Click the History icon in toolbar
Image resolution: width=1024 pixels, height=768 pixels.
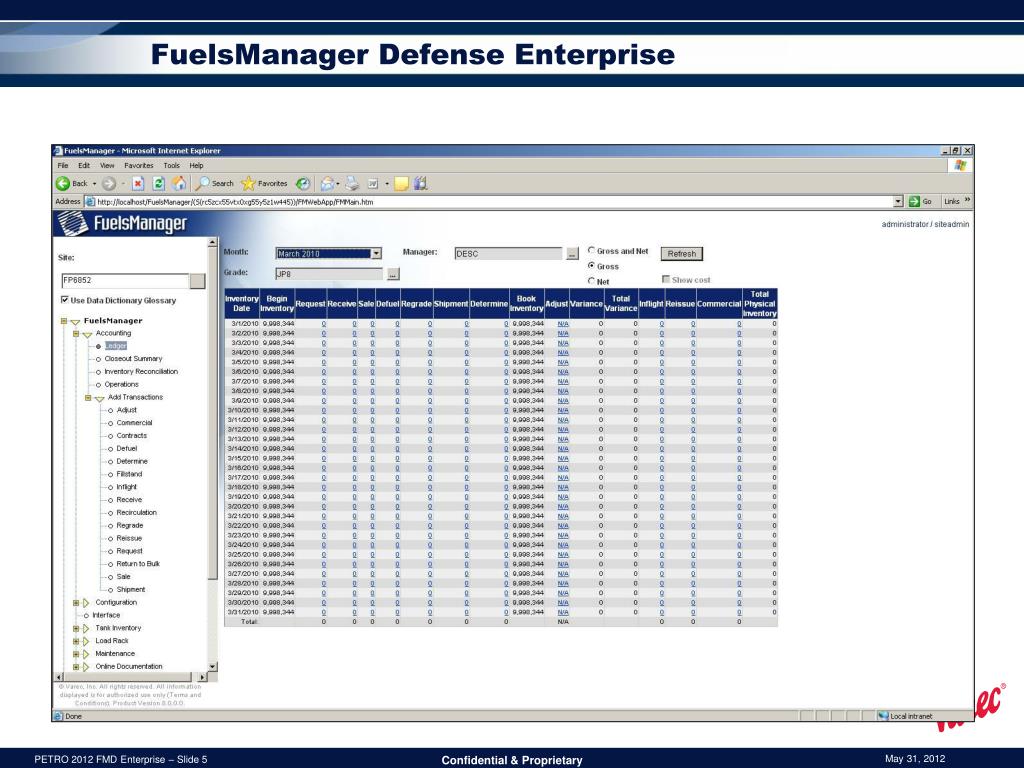tap(302, 184)
